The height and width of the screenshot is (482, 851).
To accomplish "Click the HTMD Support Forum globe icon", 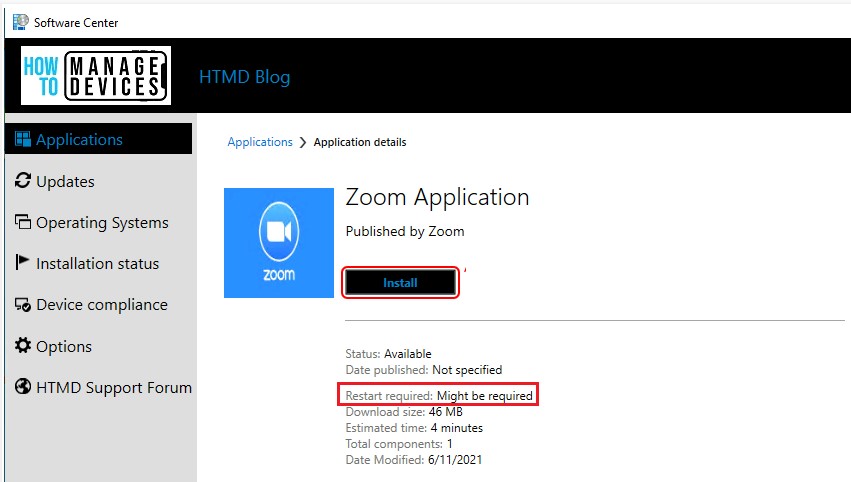I will coord(23,386).
